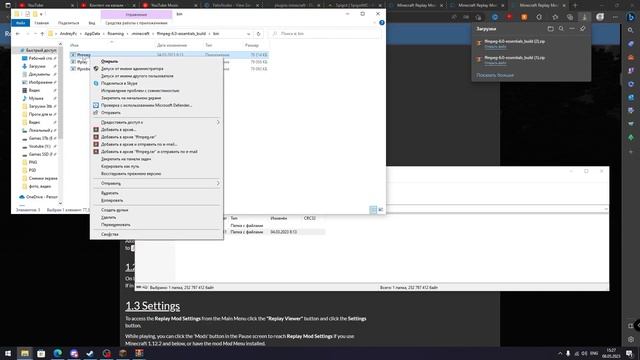This screenshot has height=360, width=640.
Task: Open a new browser tab with plus button
Action: (575, 5)
